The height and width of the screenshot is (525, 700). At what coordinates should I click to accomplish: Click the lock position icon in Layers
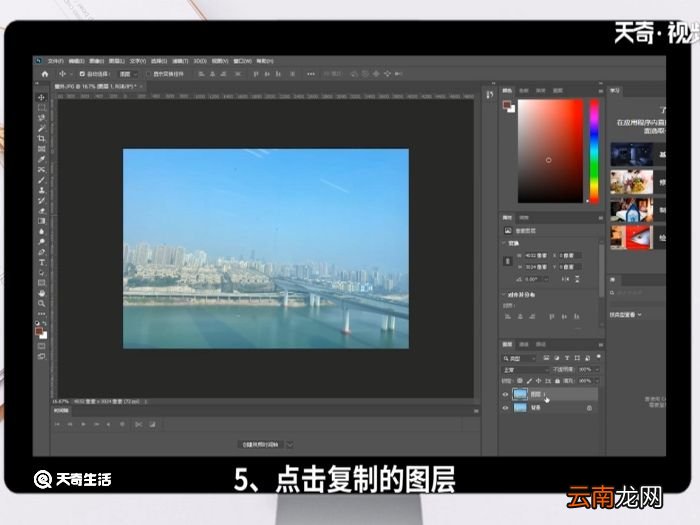coord(538,381)
